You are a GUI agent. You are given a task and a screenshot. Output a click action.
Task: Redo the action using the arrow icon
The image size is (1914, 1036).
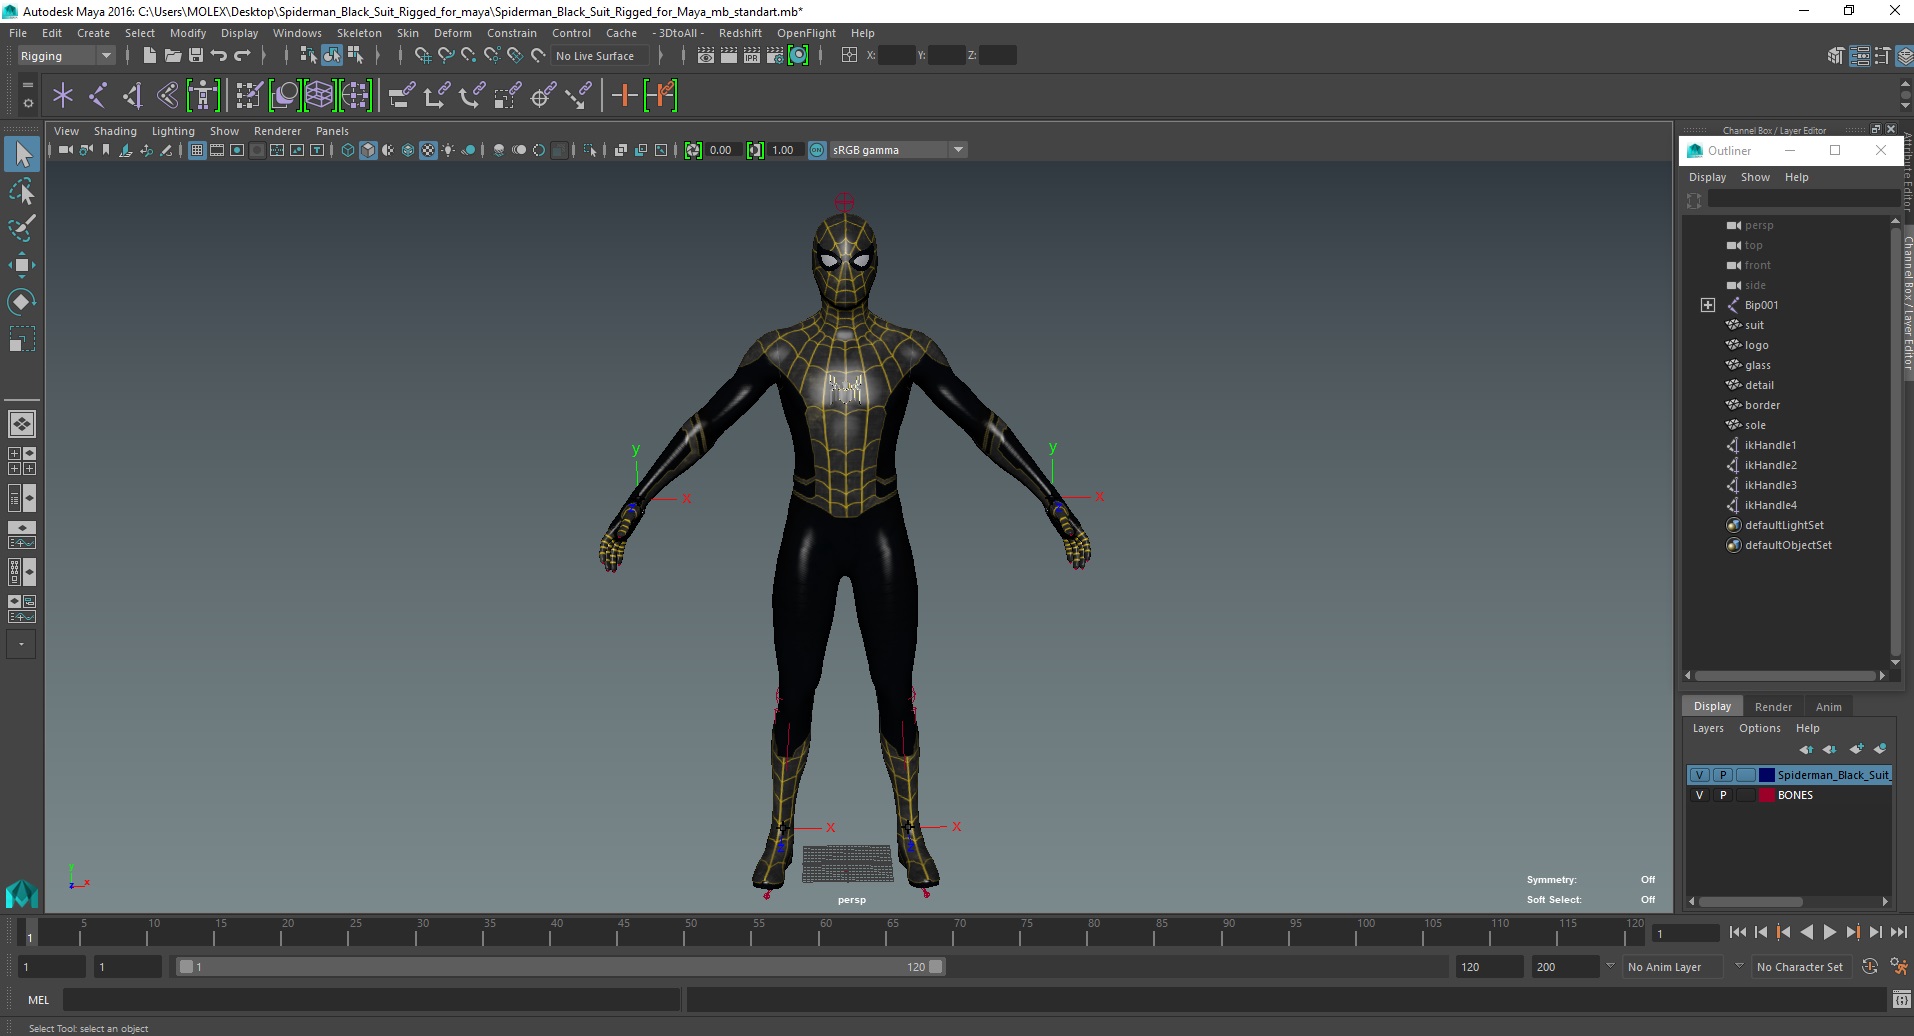pyautogui.click(x=242, y=56)
